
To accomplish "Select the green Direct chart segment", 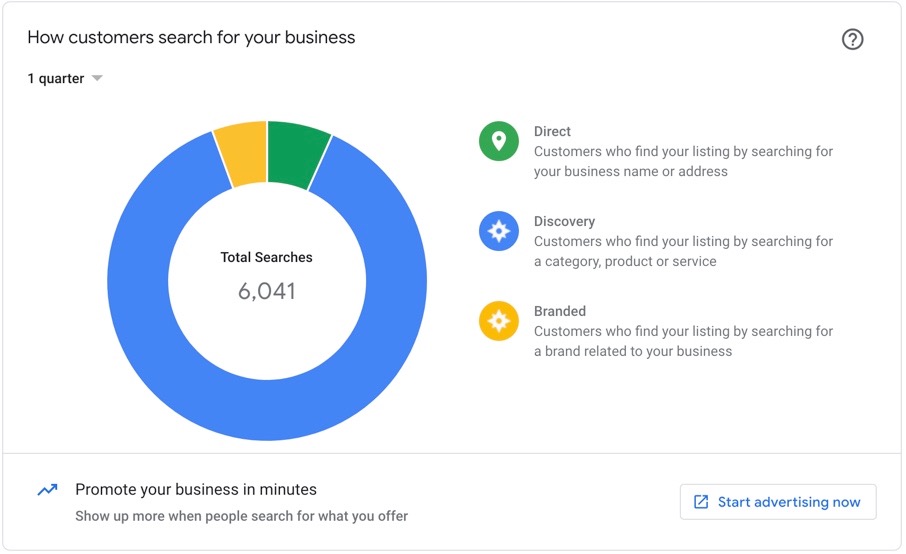I will point(298,153).
